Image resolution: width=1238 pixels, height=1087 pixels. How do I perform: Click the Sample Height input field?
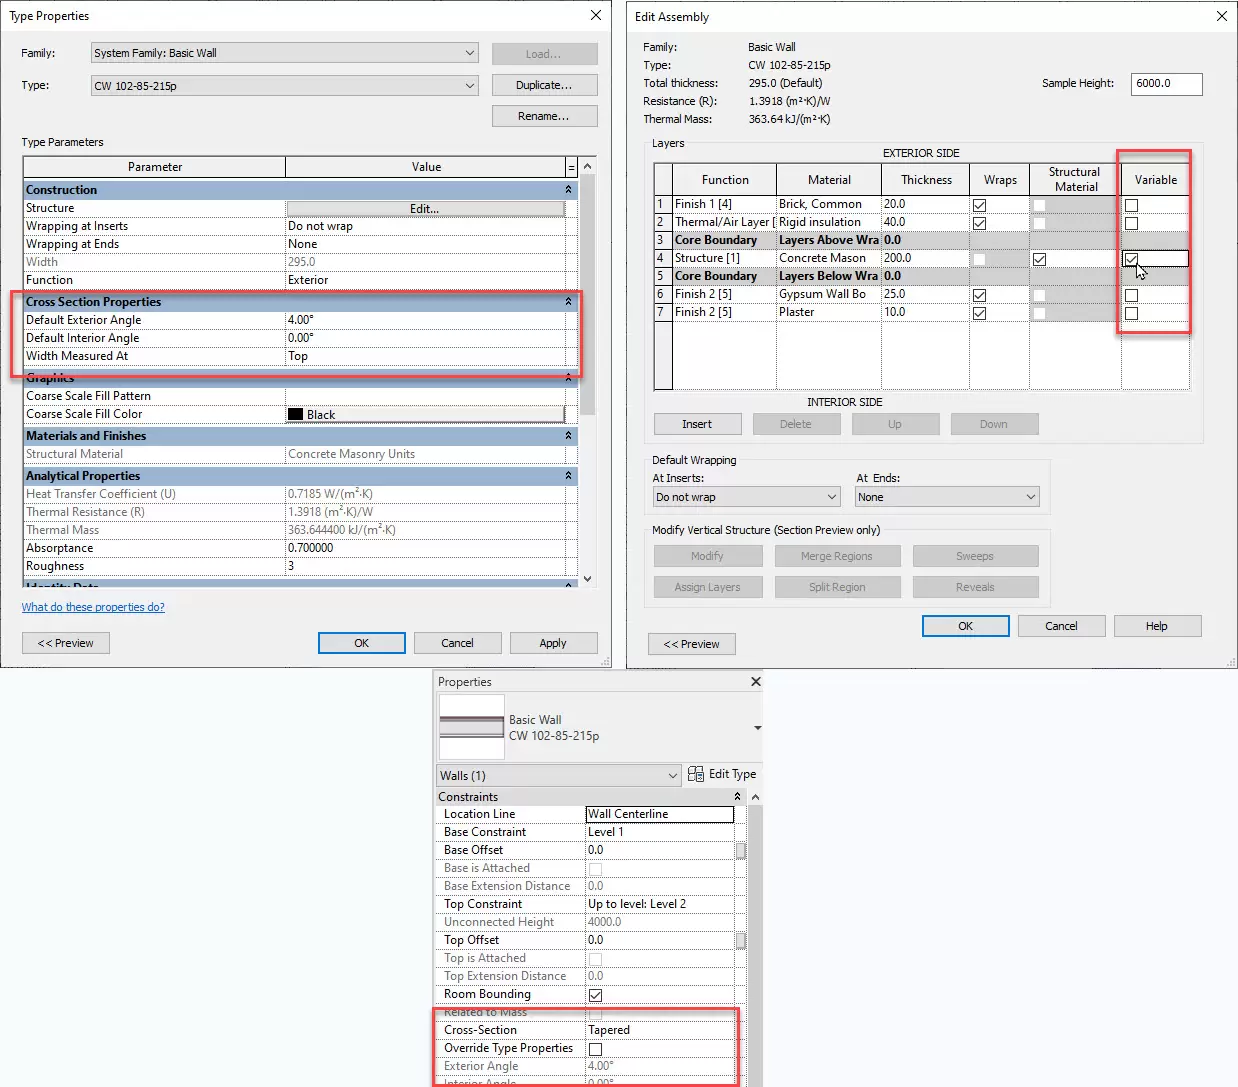coord(1166,84)
